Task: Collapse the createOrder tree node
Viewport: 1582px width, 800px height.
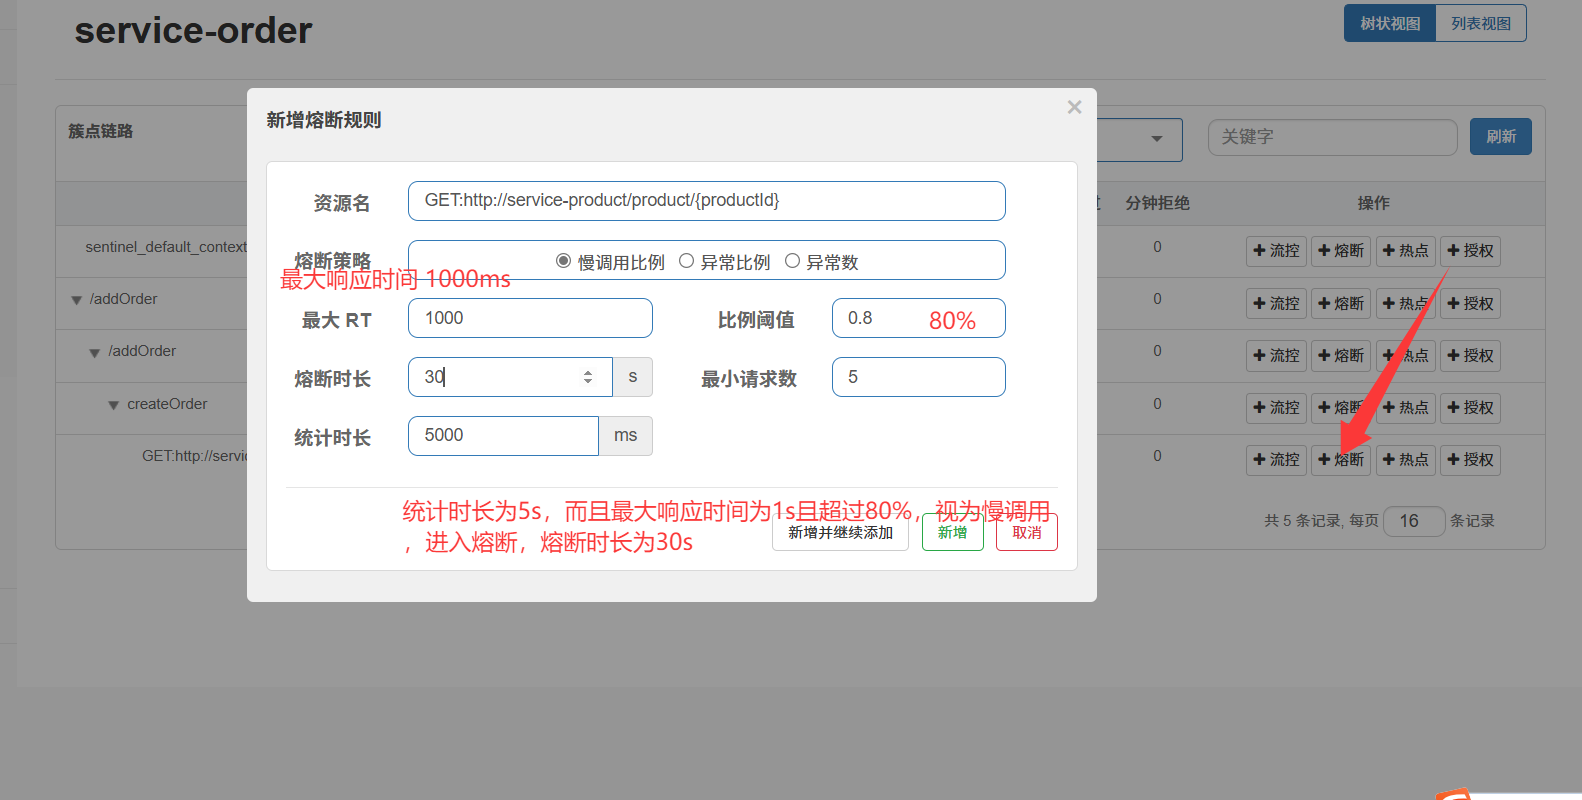Action: point(114,405)
